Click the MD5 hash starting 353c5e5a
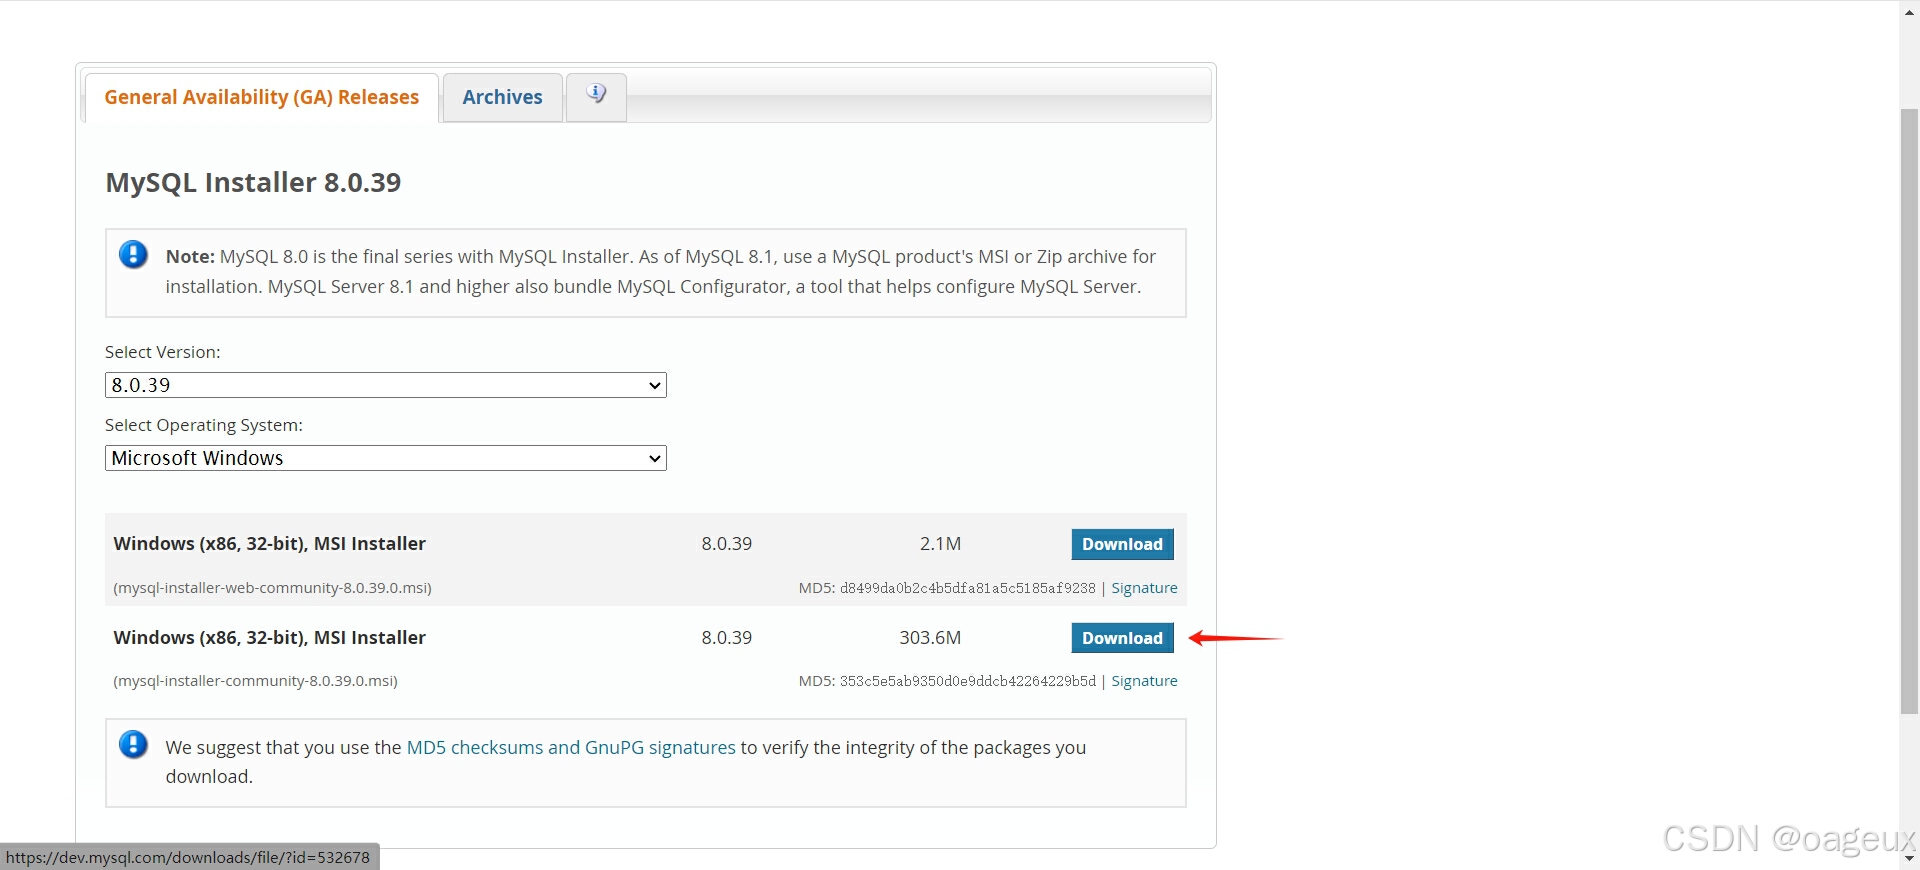 coord(968,681)
